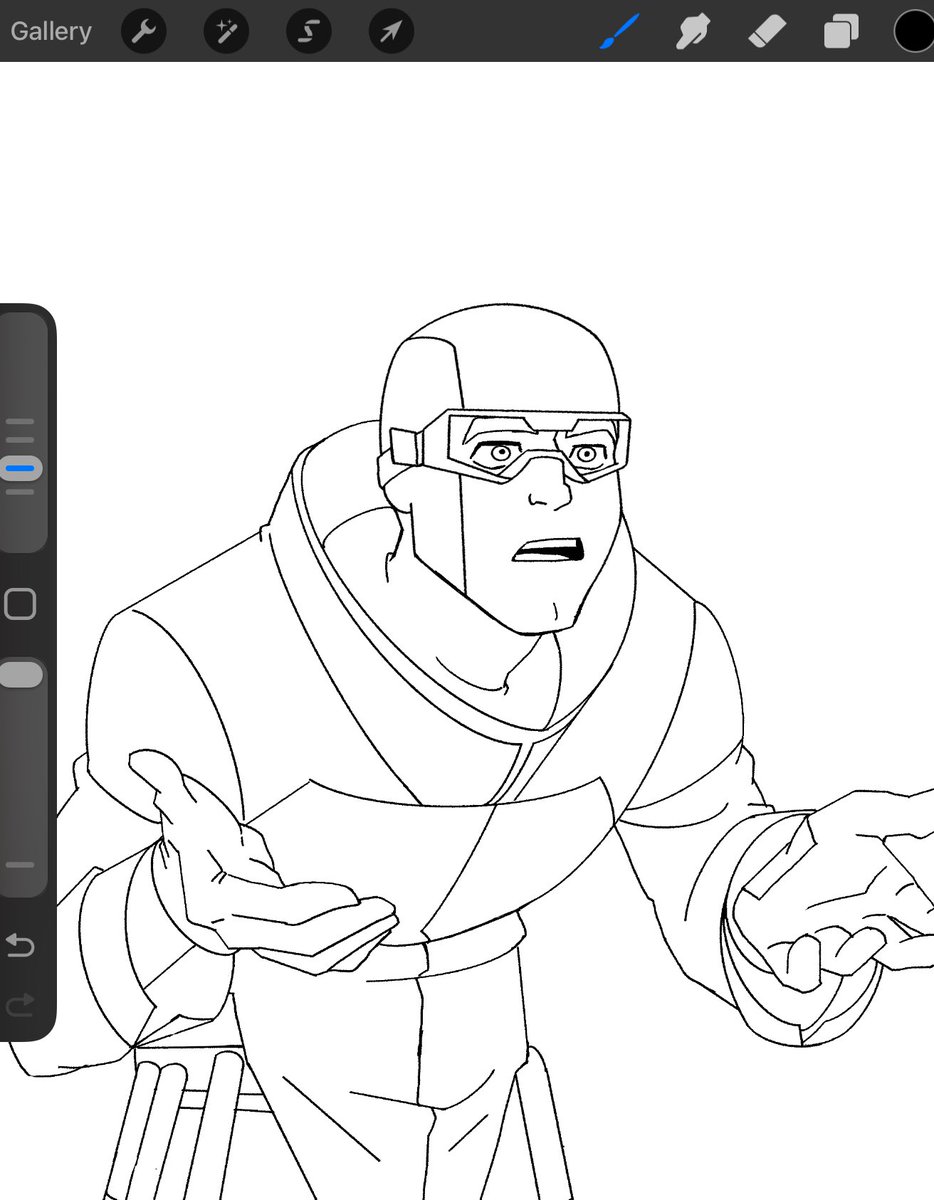Screen dimensions: 934x1200
Task: Return to the Gallery
Action: [x=51, y=31]
